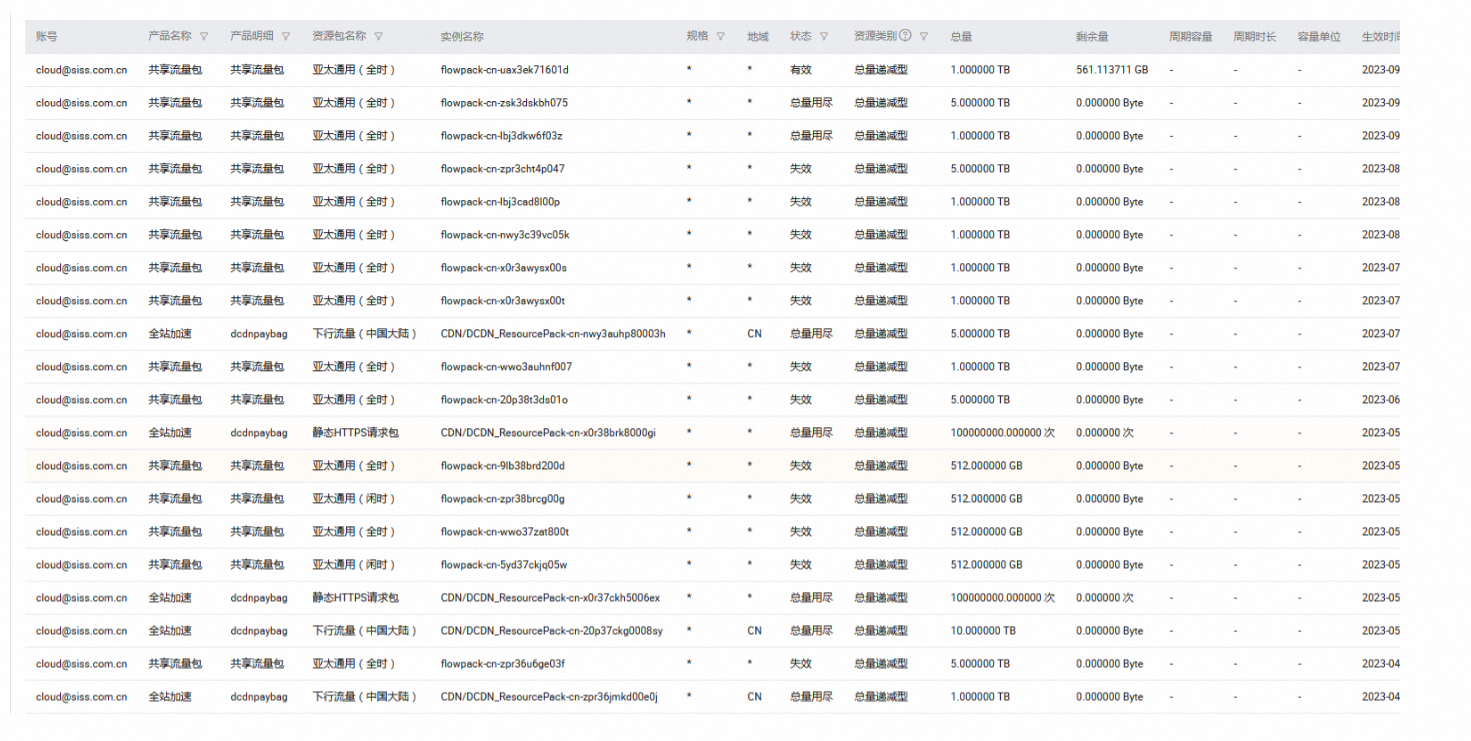Screen dimensions: 1471x741
Task: Click 失效 status in flowpack-cn-zpr3cht4p047 row
Action: pyautogui.click(x=800, y=169)
